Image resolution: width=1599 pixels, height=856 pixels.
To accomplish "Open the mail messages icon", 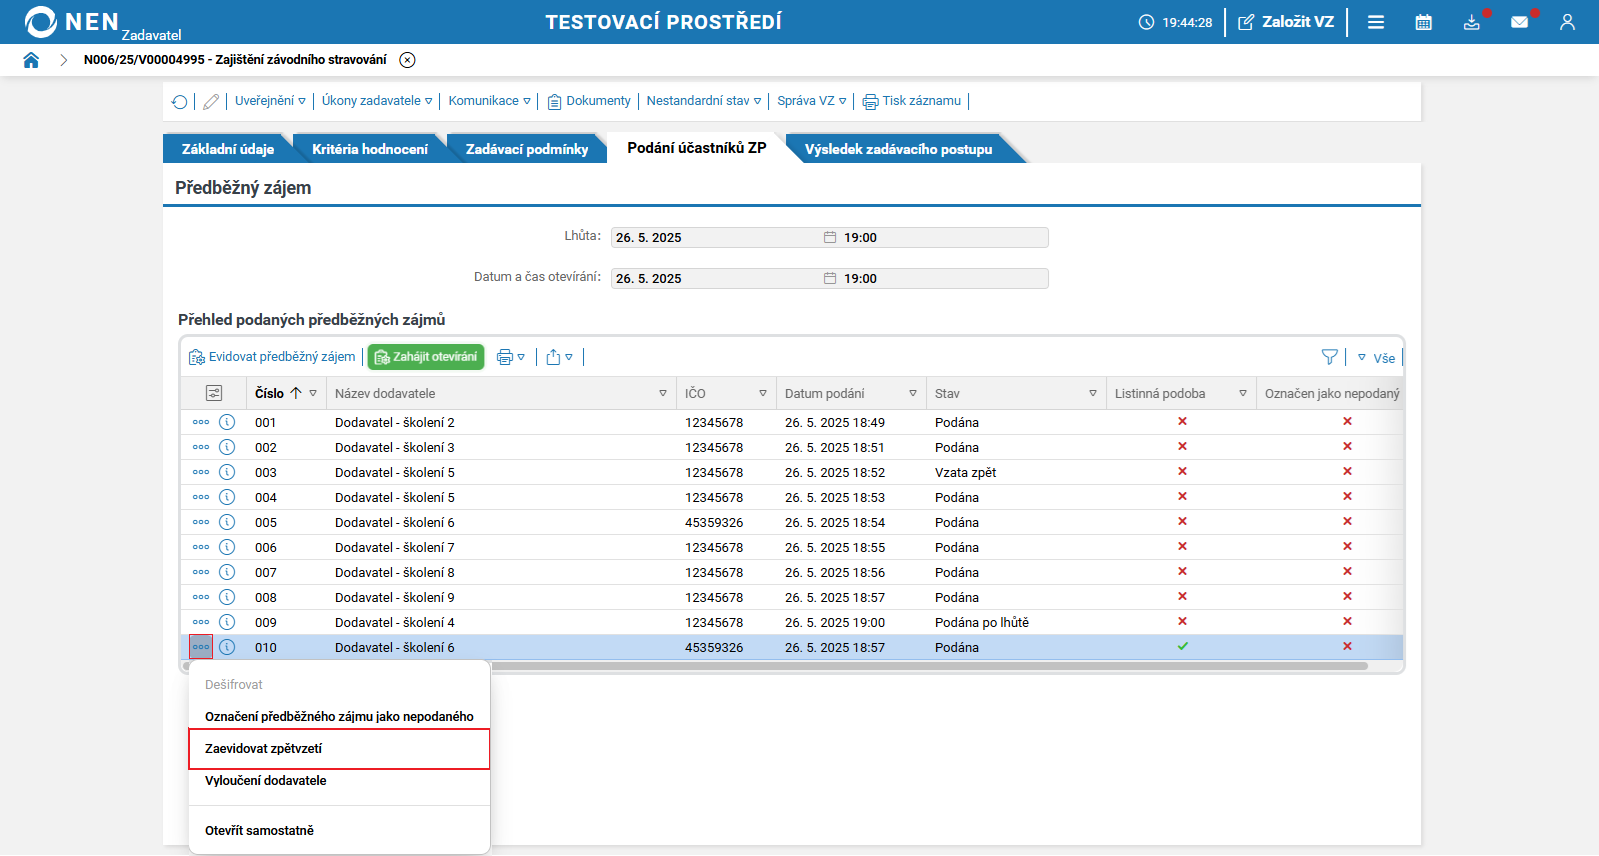I will (1519, 22).
